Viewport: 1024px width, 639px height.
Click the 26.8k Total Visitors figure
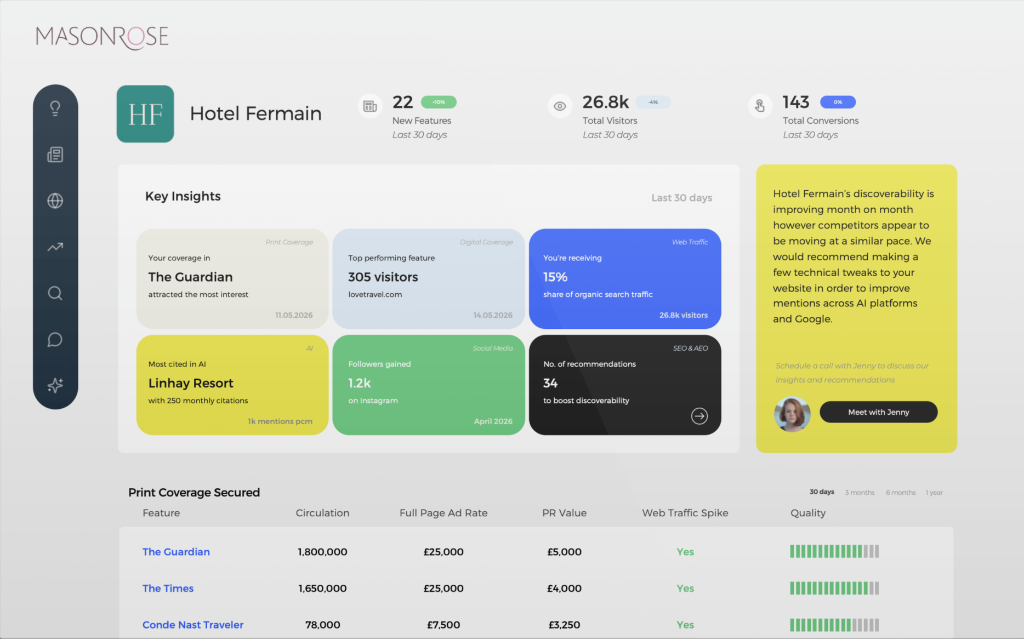click(605, 102)
